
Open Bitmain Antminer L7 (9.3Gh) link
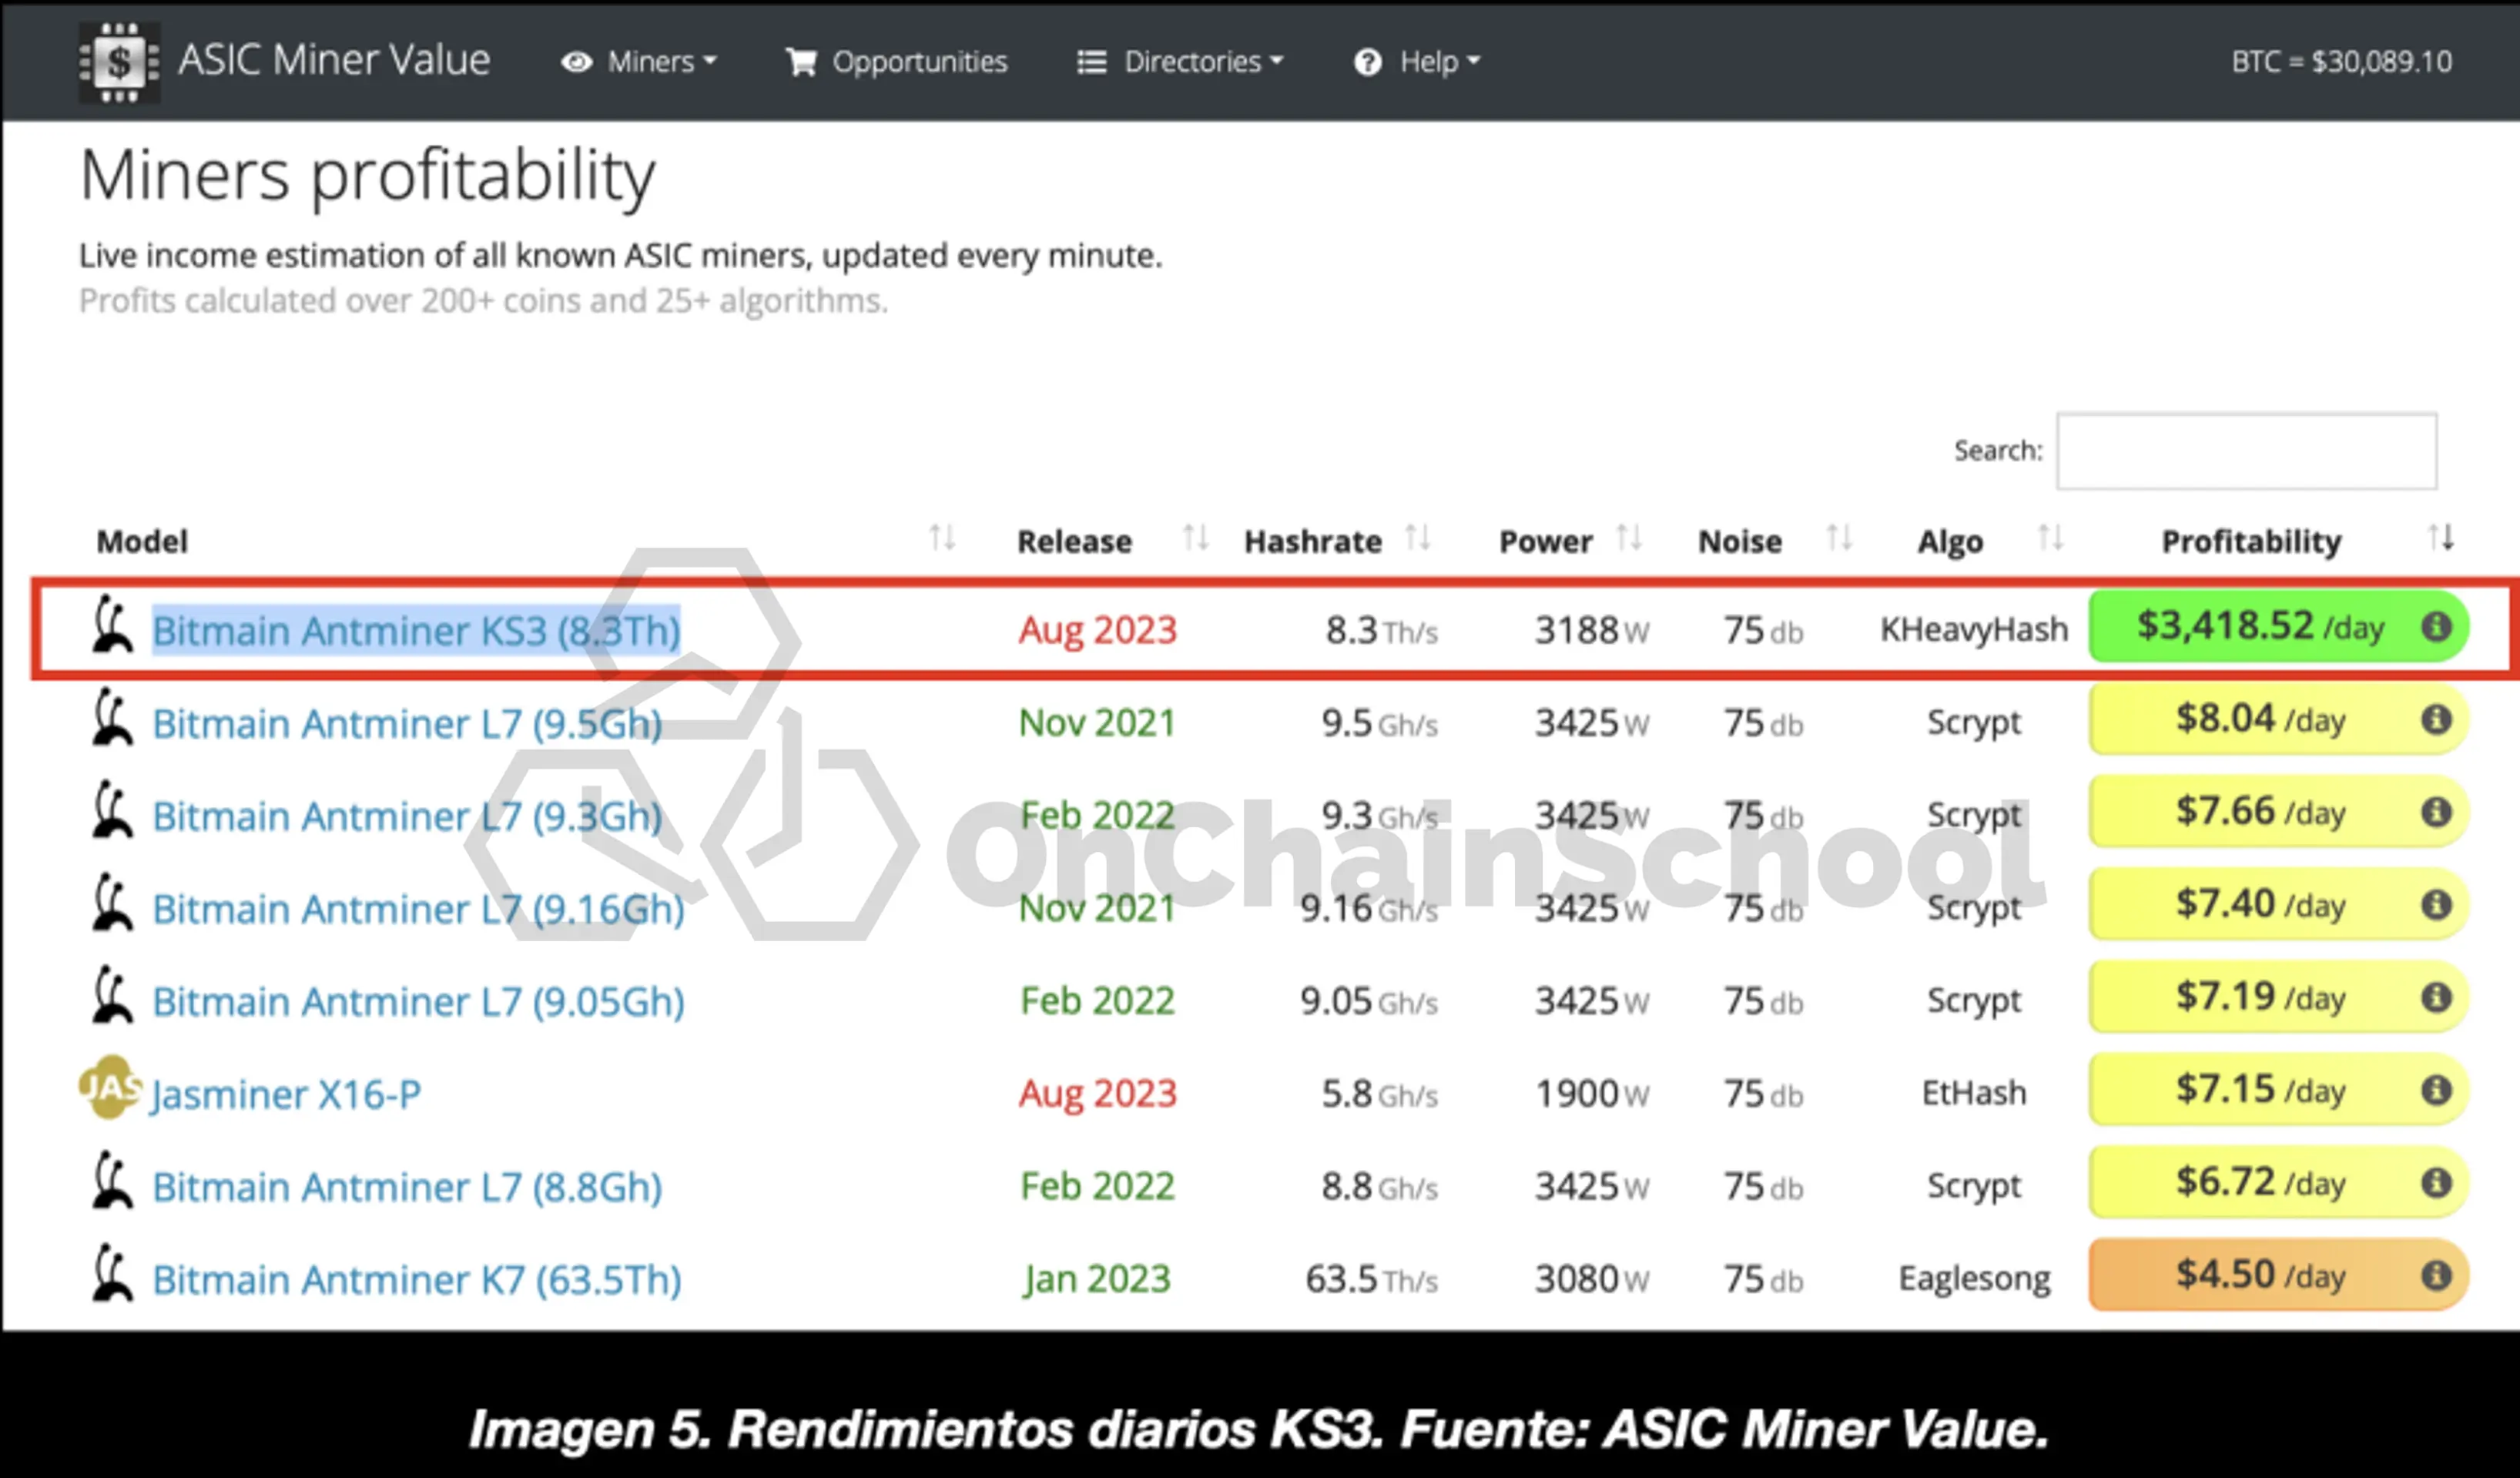click(x=407, y=816)
